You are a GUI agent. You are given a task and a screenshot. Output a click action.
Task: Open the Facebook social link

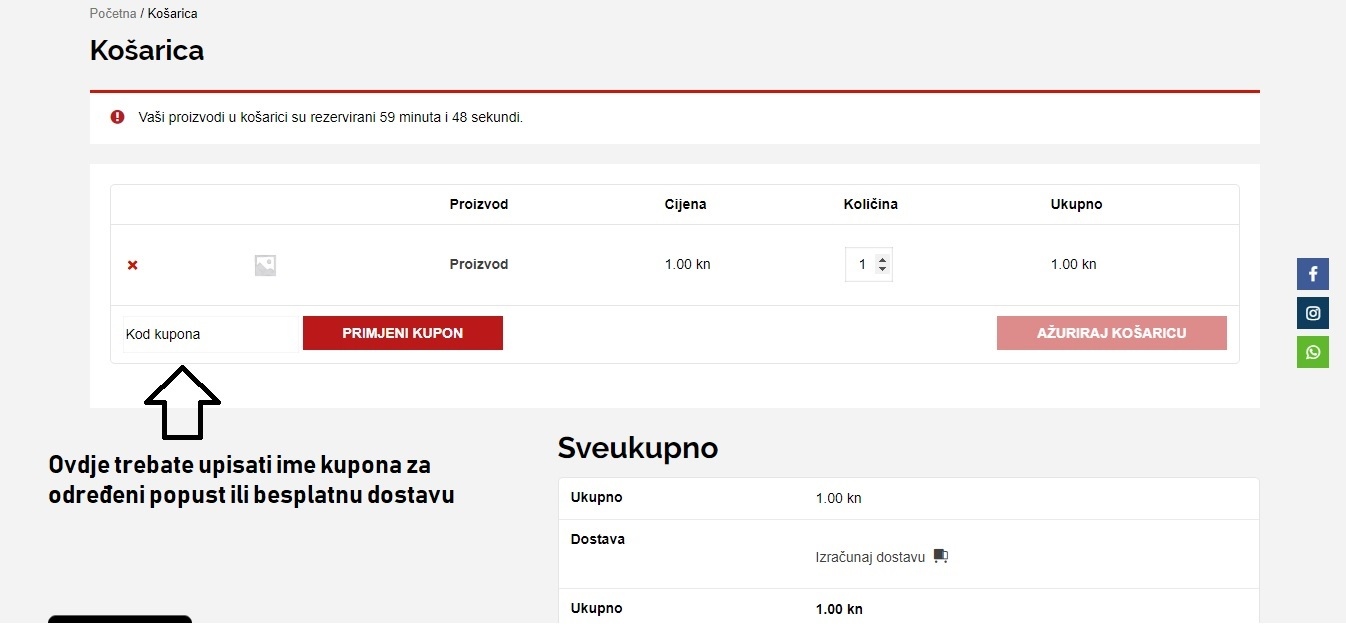[1312, 274]
